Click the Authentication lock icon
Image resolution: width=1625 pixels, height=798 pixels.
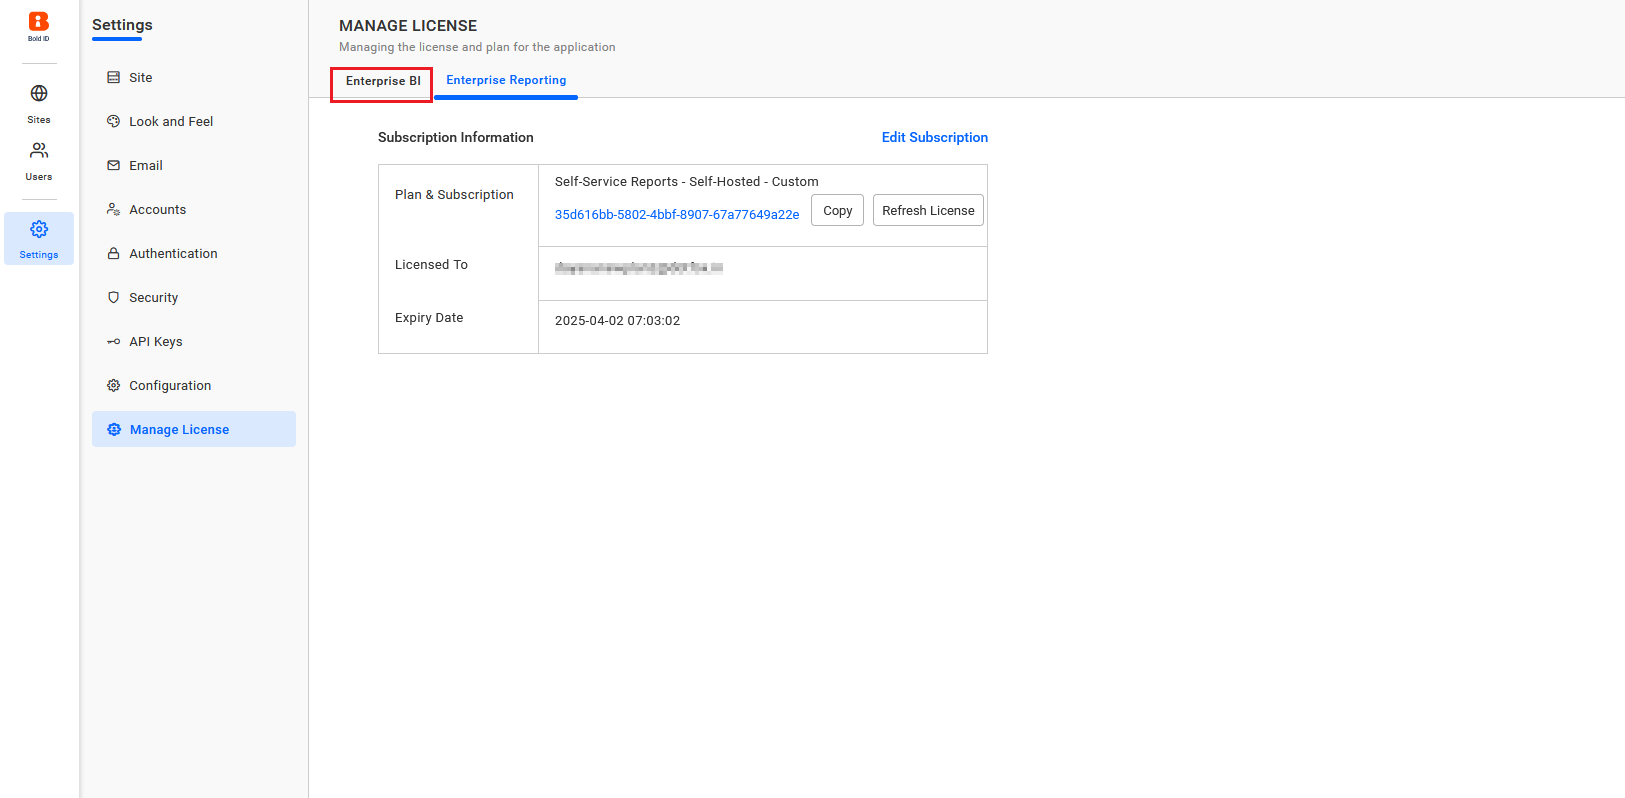(114, 254)
